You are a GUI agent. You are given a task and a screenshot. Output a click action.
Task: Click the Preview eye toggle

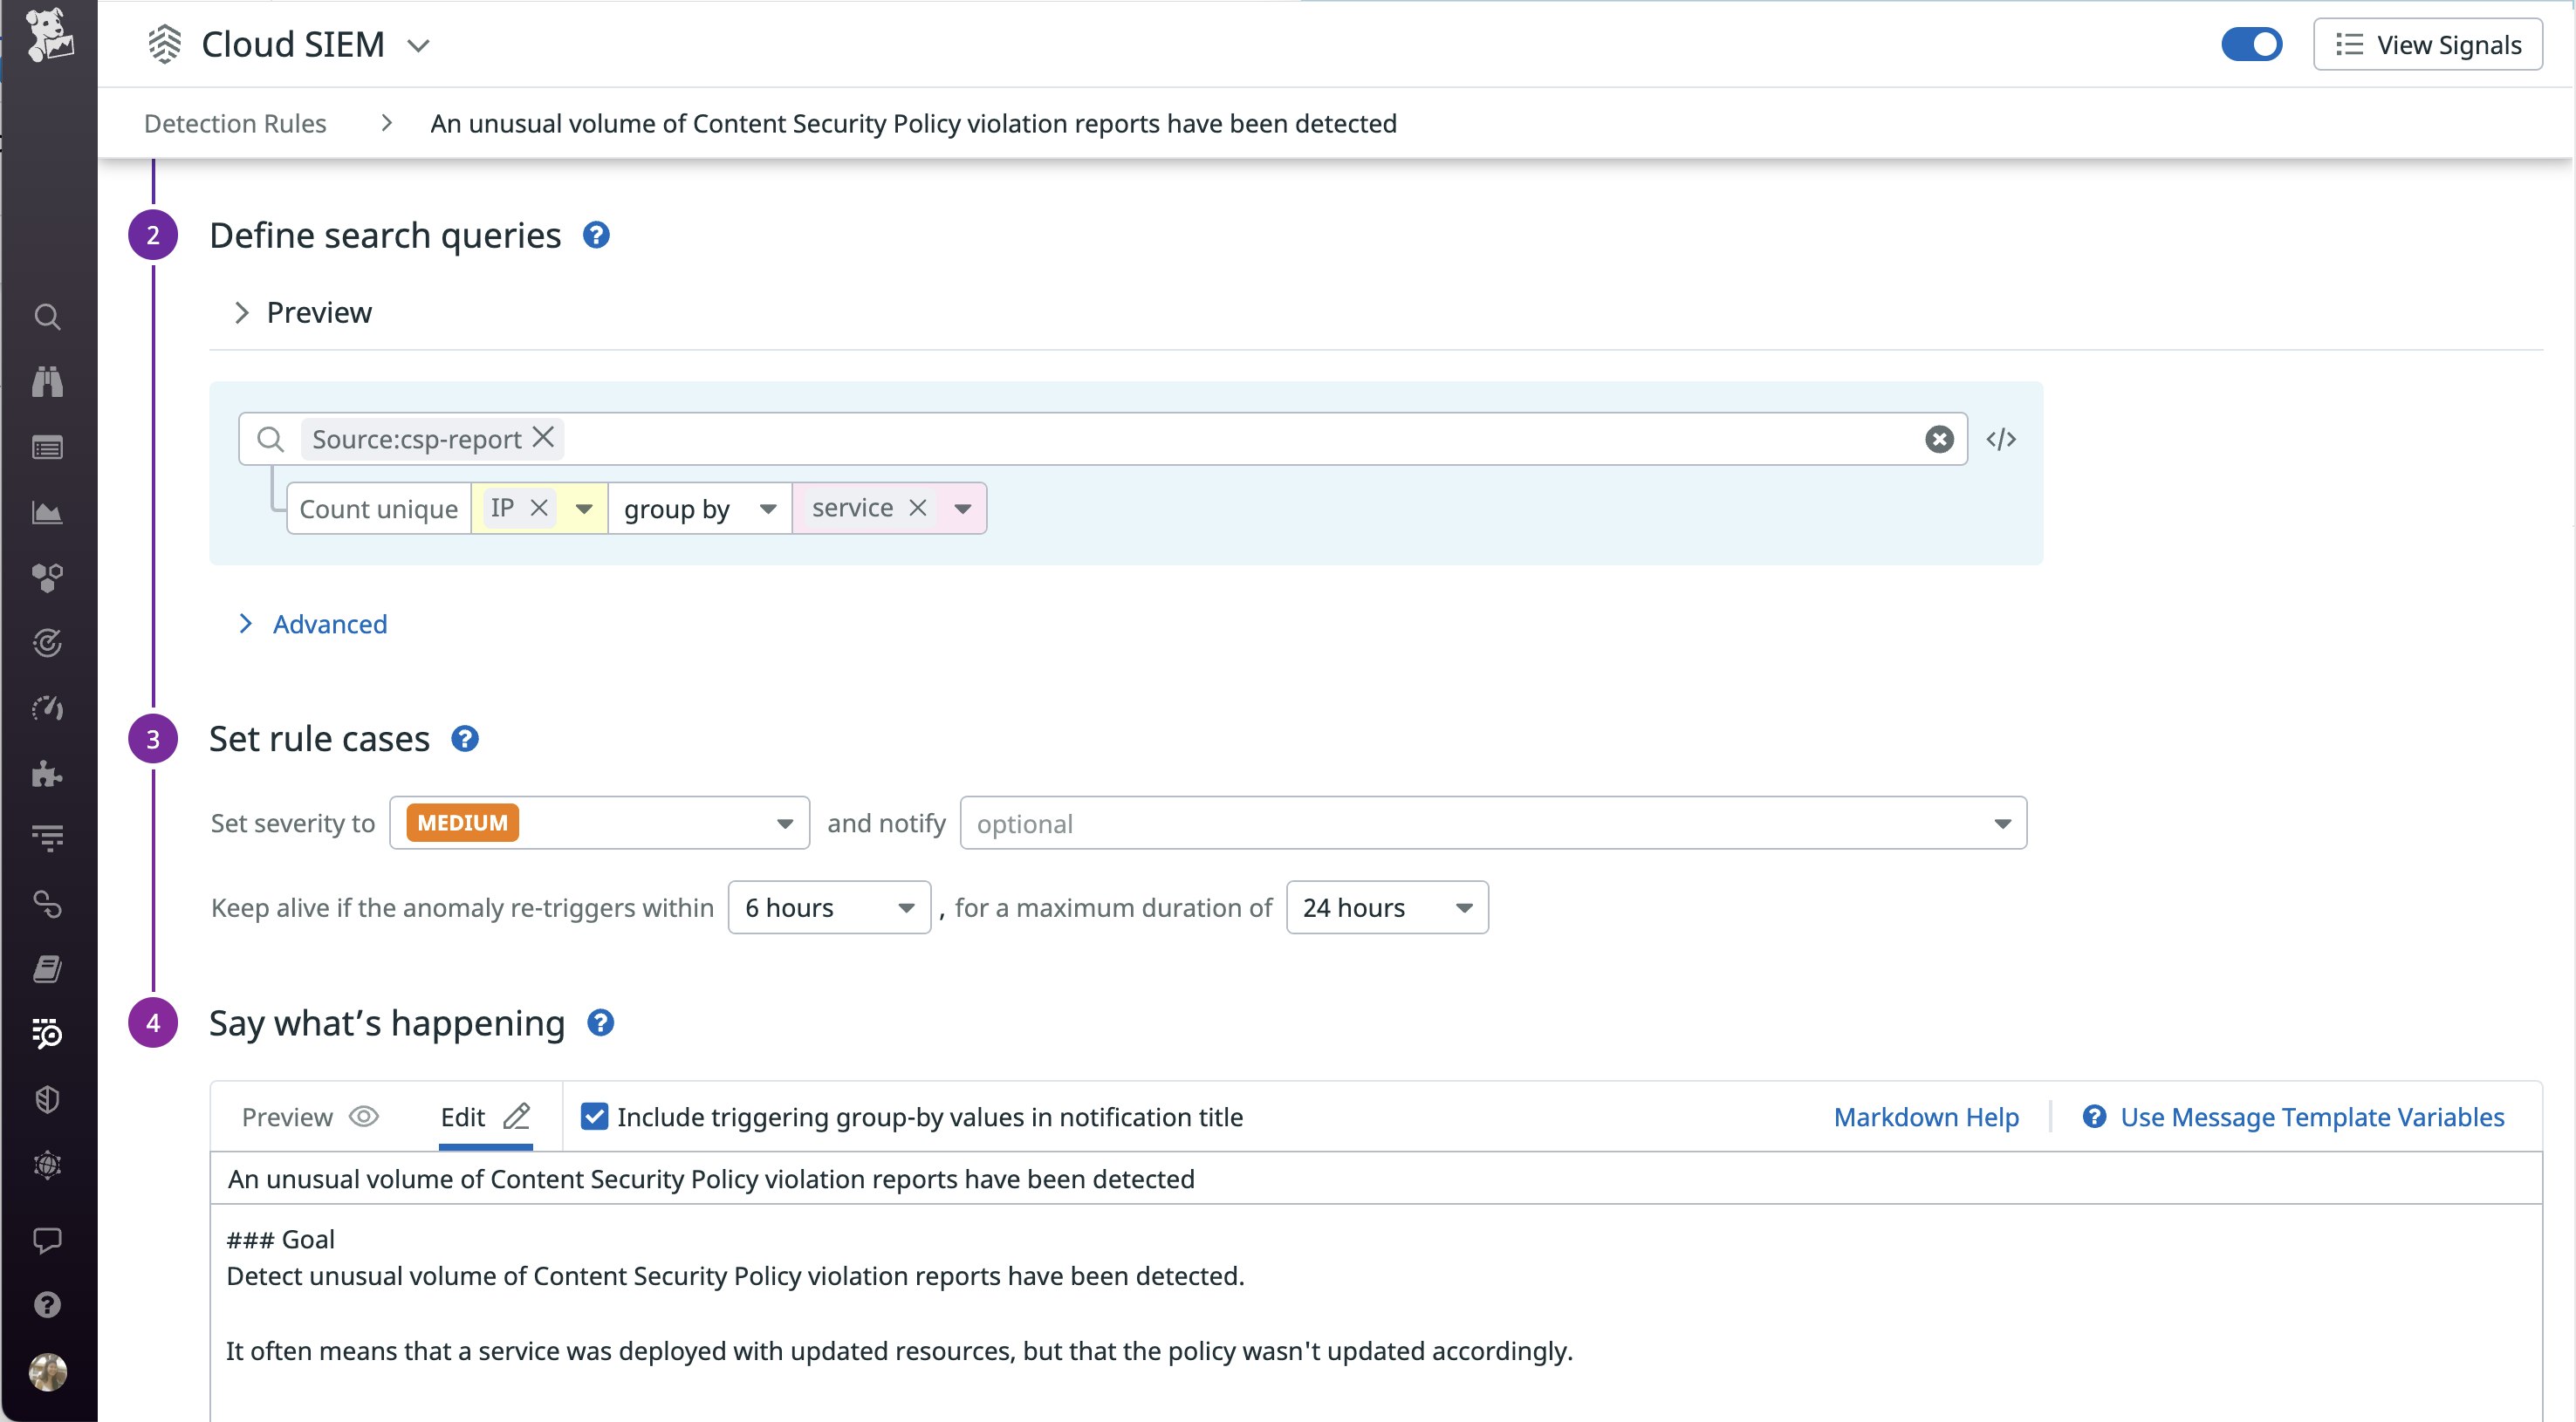tap(308, 1117)
